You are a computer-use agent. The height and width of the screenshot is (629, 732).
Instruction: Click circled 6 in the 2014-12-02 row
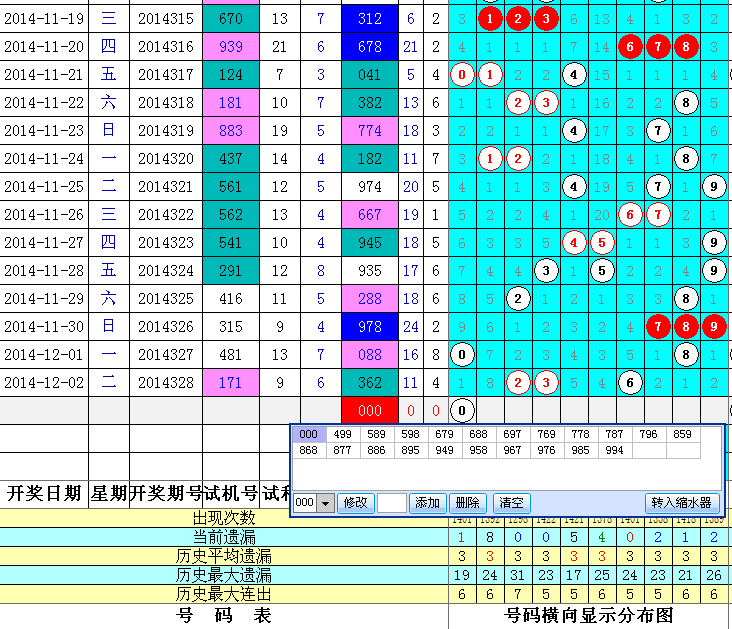click(x=629, y=382)
